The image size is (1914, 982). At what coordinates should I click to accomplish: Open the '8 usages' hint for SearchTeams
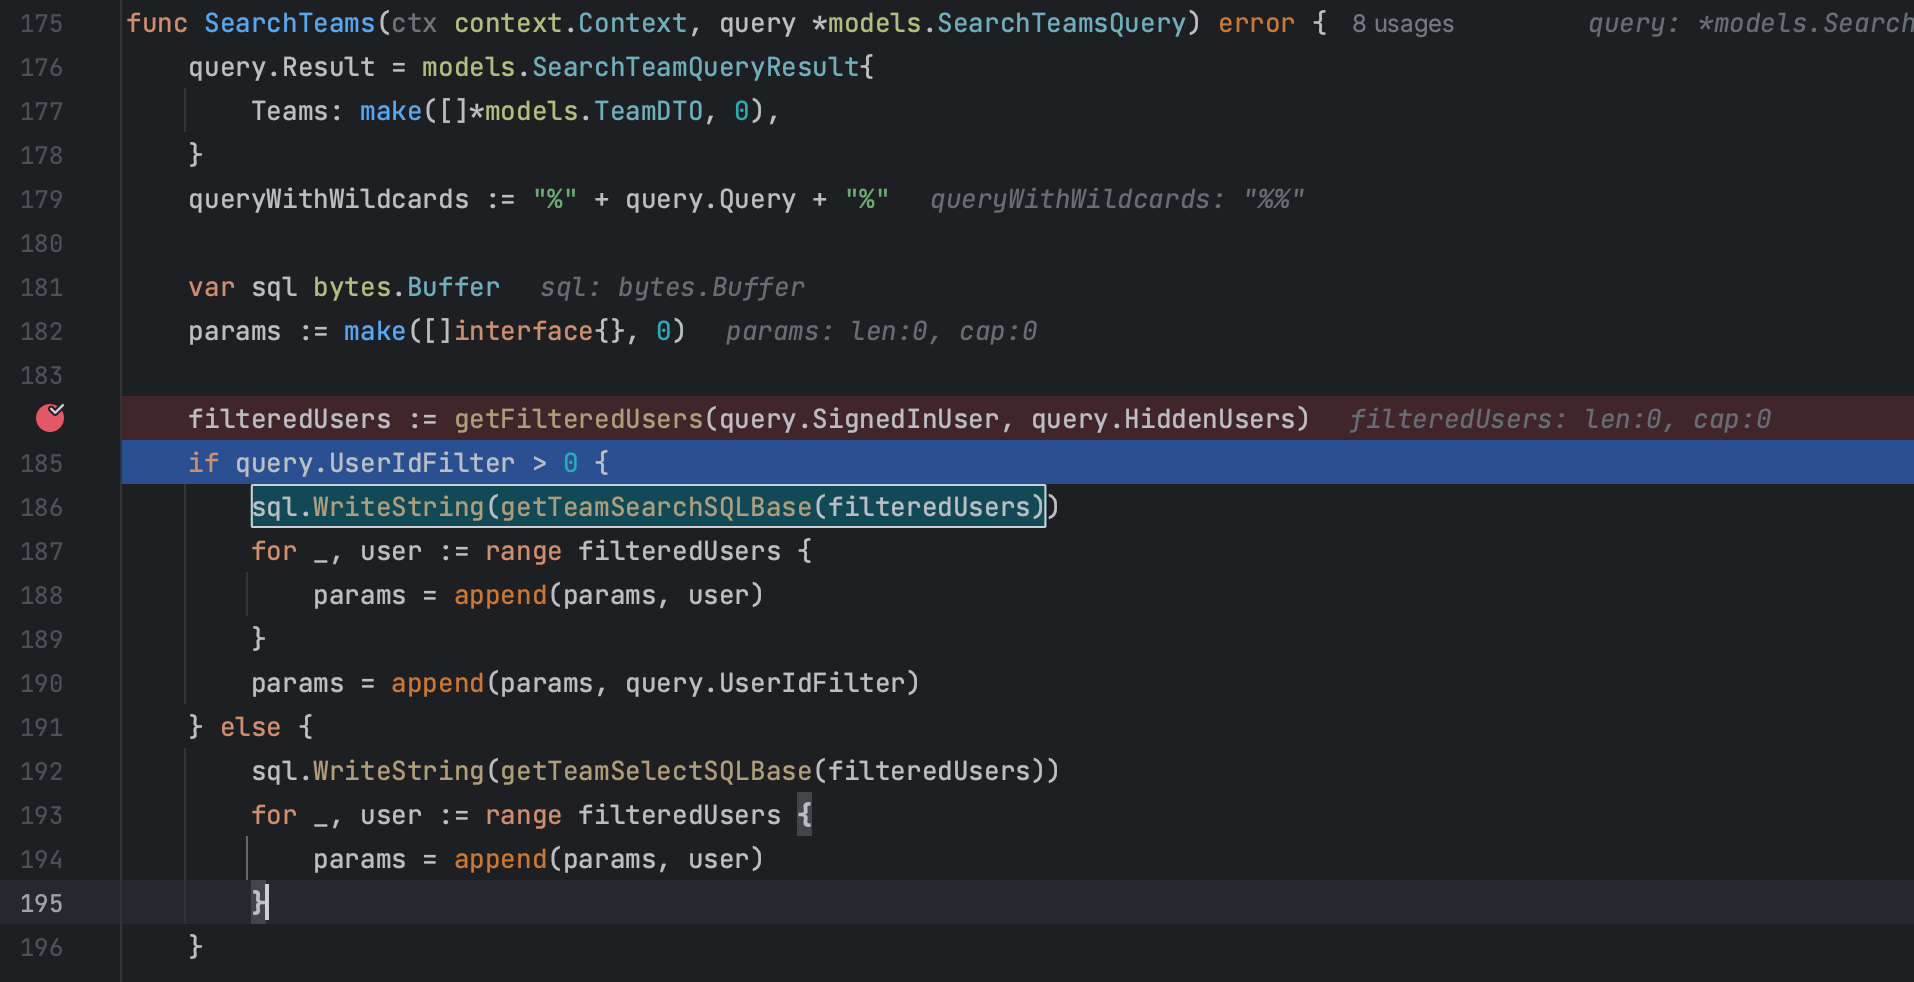1402,23
